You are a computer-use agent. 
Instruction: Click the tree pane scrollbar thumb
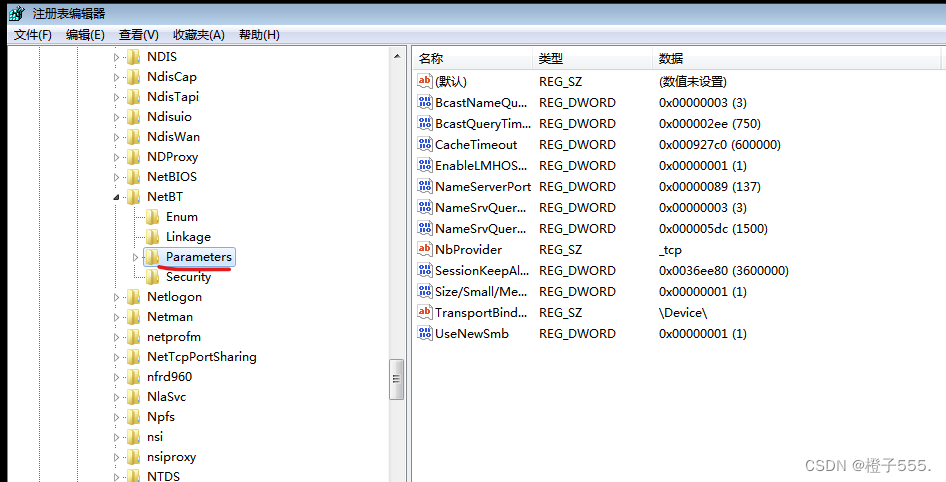[397, 379]
